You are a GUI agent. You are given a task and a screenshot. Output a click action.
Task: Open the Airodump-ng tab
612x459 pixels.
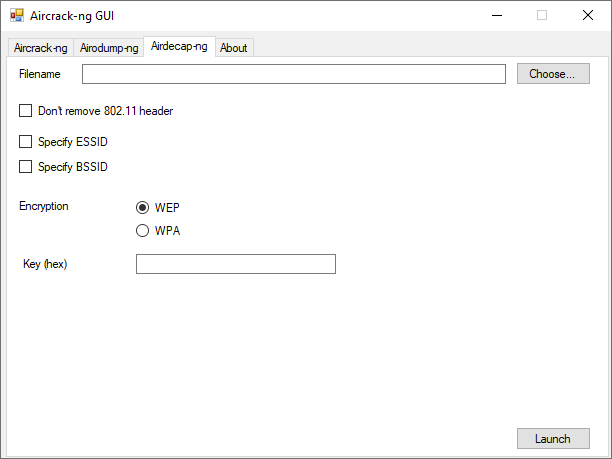pos(109,48)
